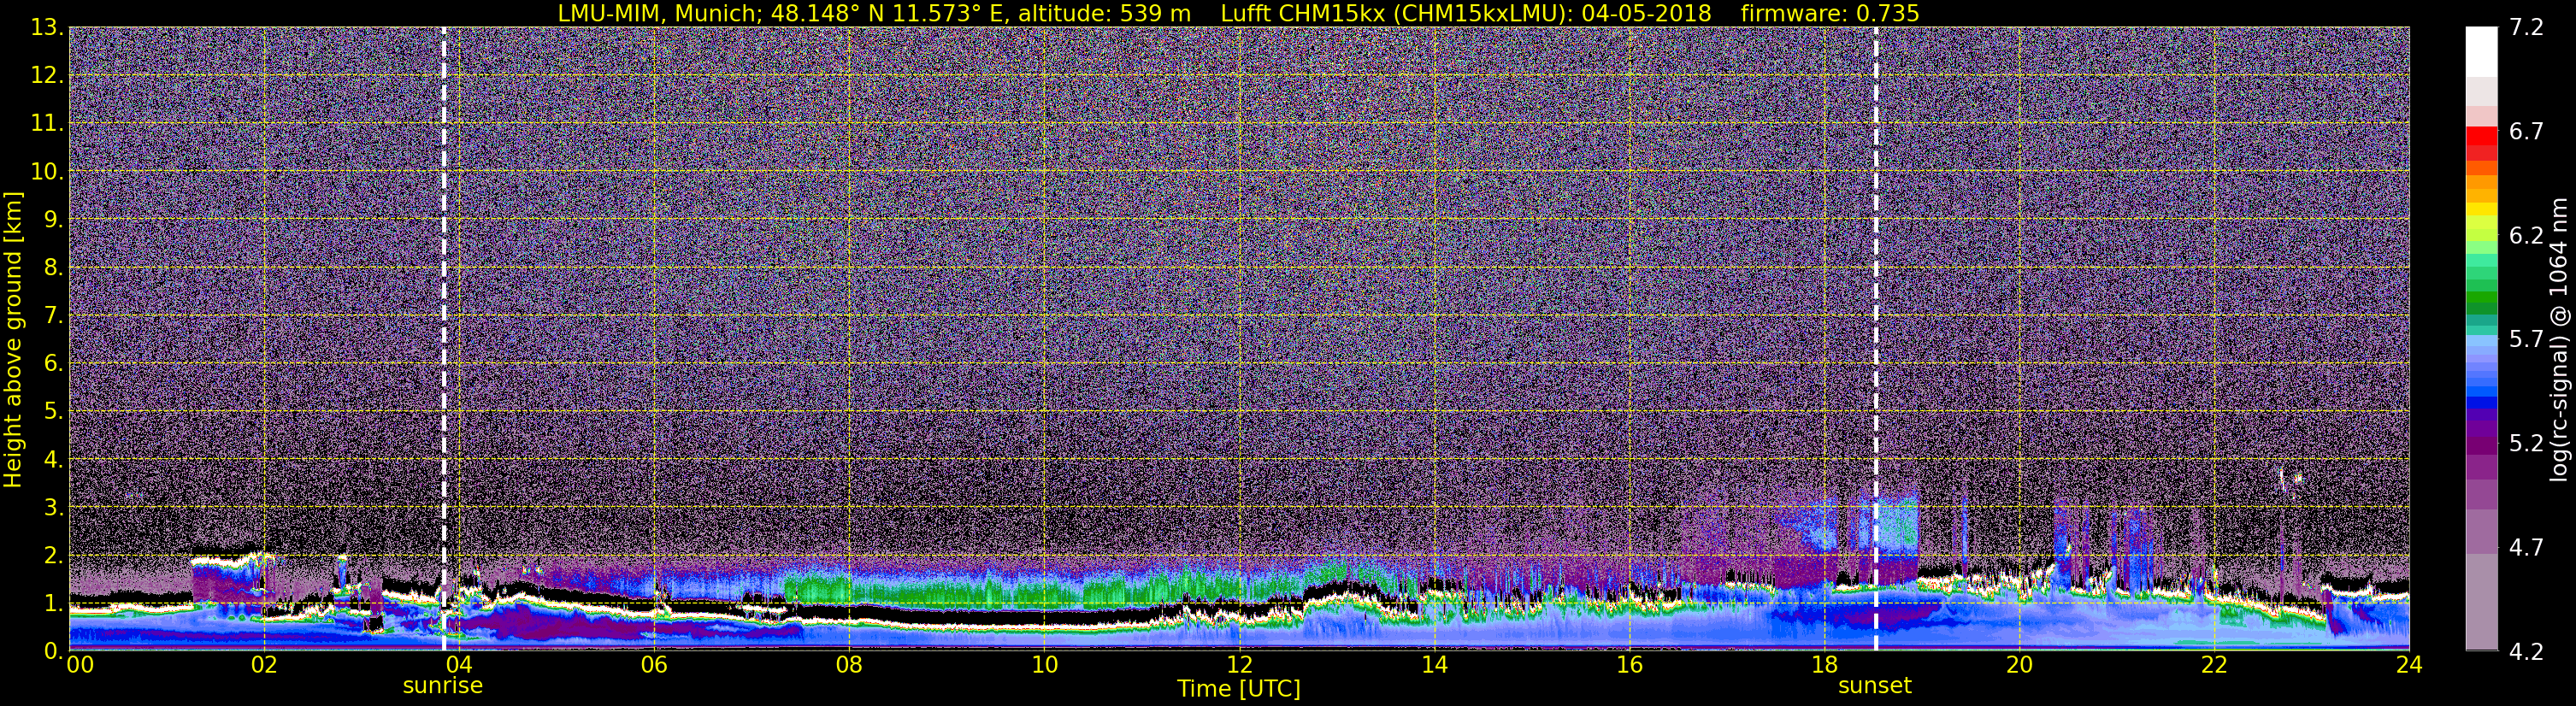Click the yellow segment of the colorbar
The height and width of the screenshot is (706, 2576).
pyautogui.click(x=2481, y=211)
